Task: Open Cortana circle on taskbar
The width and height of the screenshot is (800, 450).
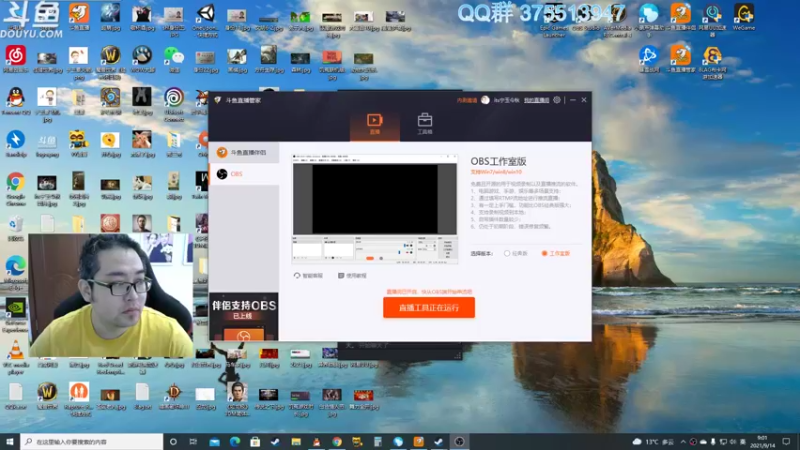Action: click(173, 441)
